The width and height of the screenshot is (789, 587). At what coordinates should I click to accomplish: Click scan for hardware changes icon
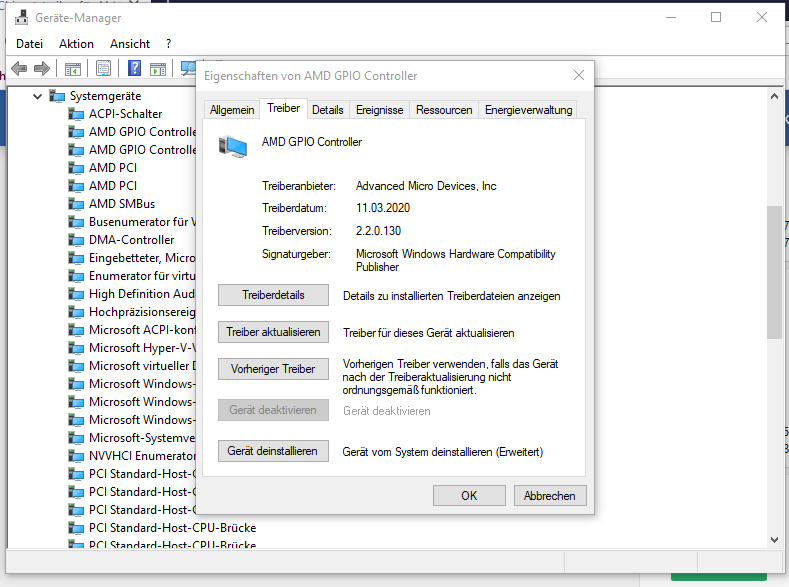coord(188,68)
